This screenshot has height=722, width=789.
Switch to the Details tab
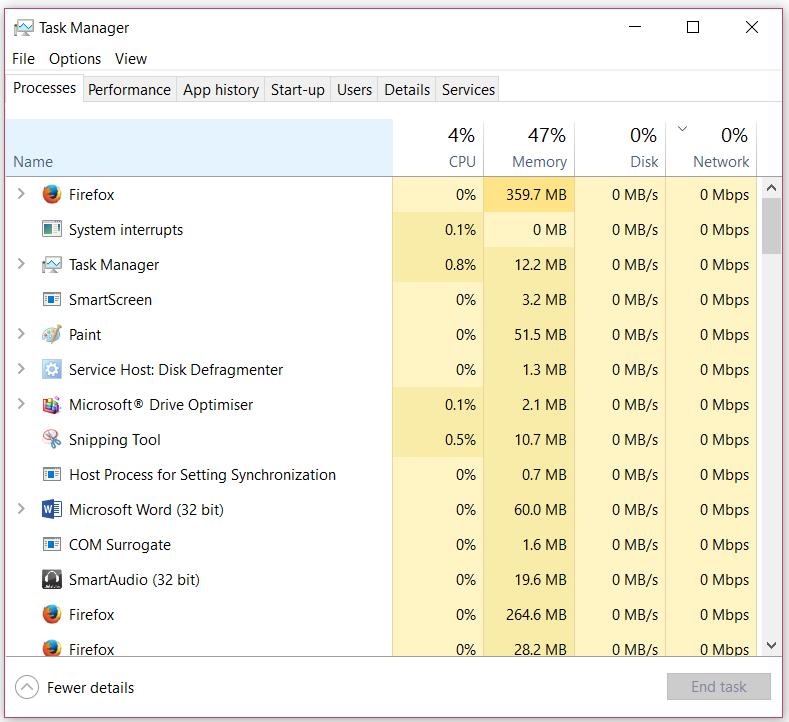(407, 90)
